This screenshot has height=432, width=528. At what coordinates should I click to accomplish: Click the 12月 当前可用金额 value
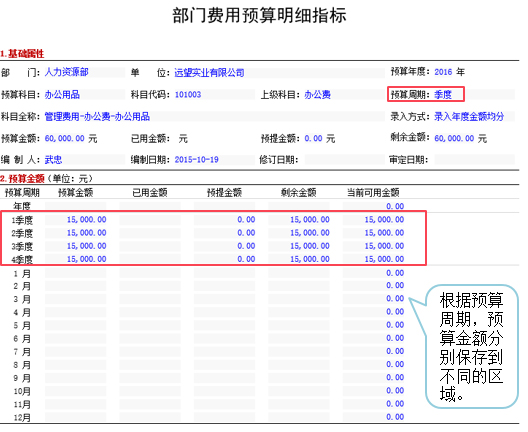coord(395,417)
